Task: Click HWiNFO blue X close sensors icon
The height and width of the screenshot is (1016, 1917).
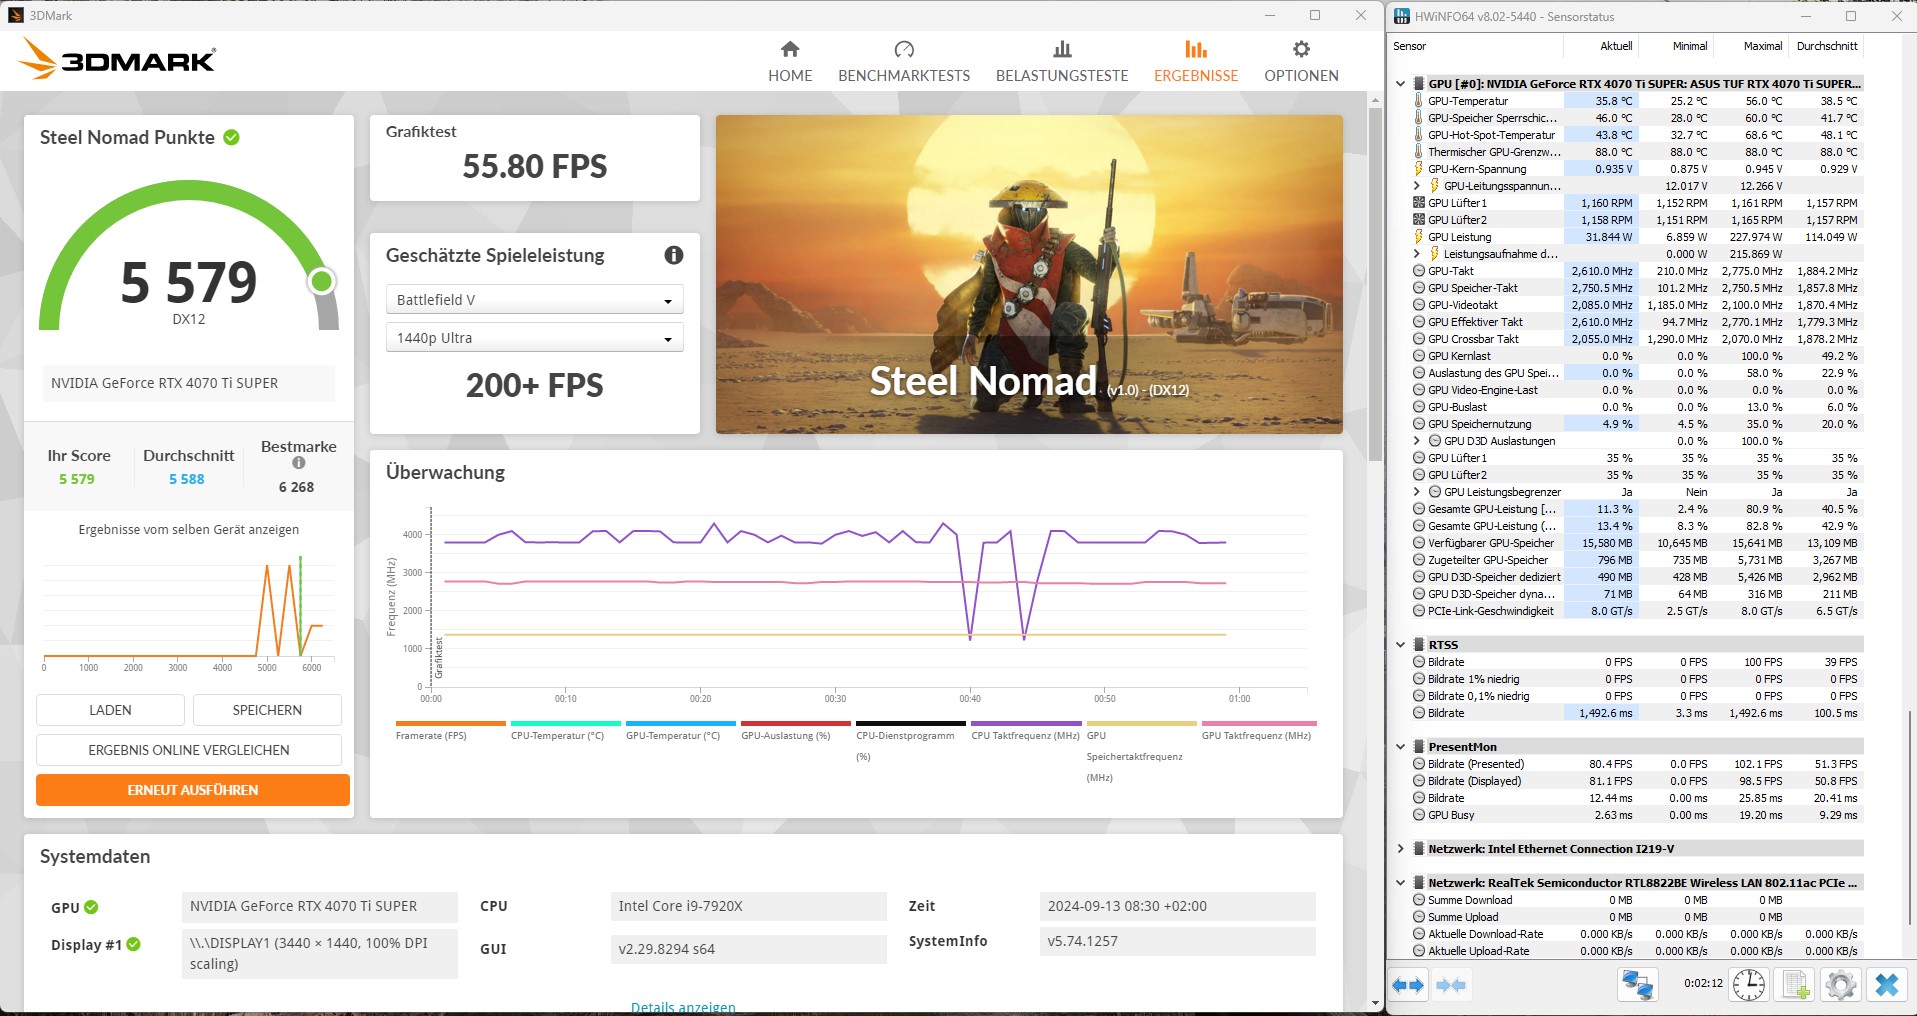Action: click(1886, 985)
